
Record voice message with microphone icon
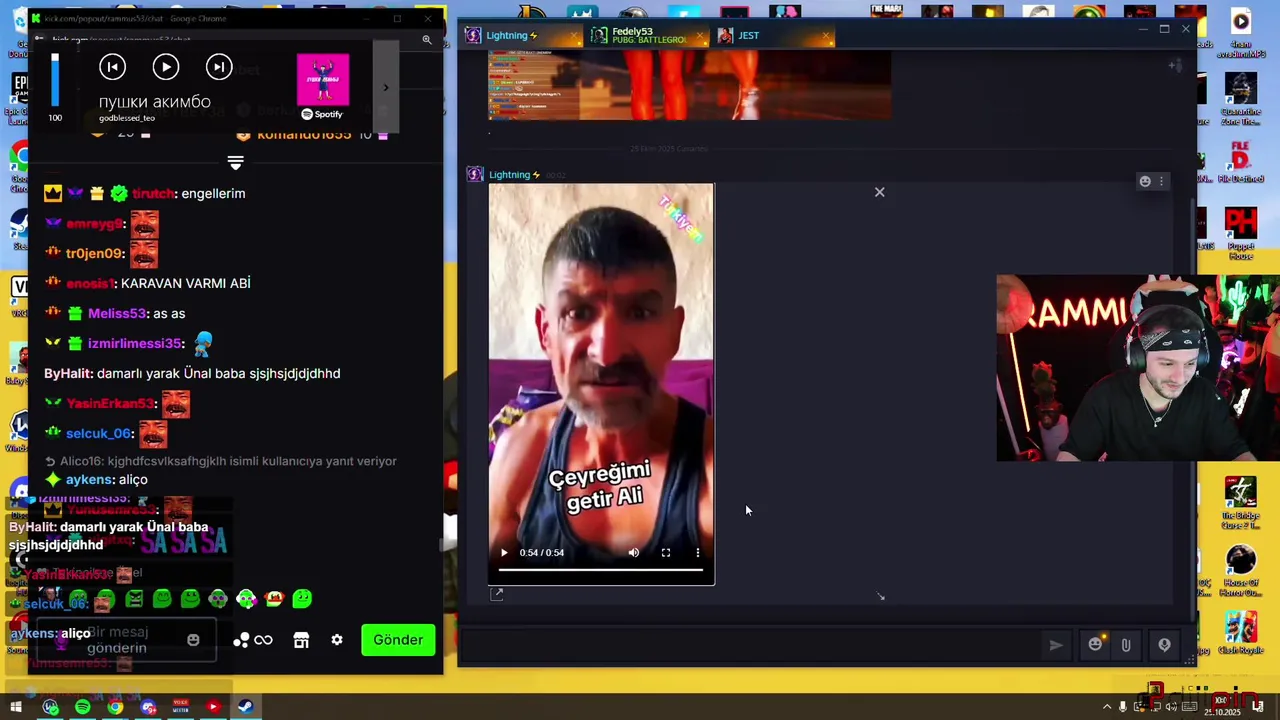(1164, 645)
